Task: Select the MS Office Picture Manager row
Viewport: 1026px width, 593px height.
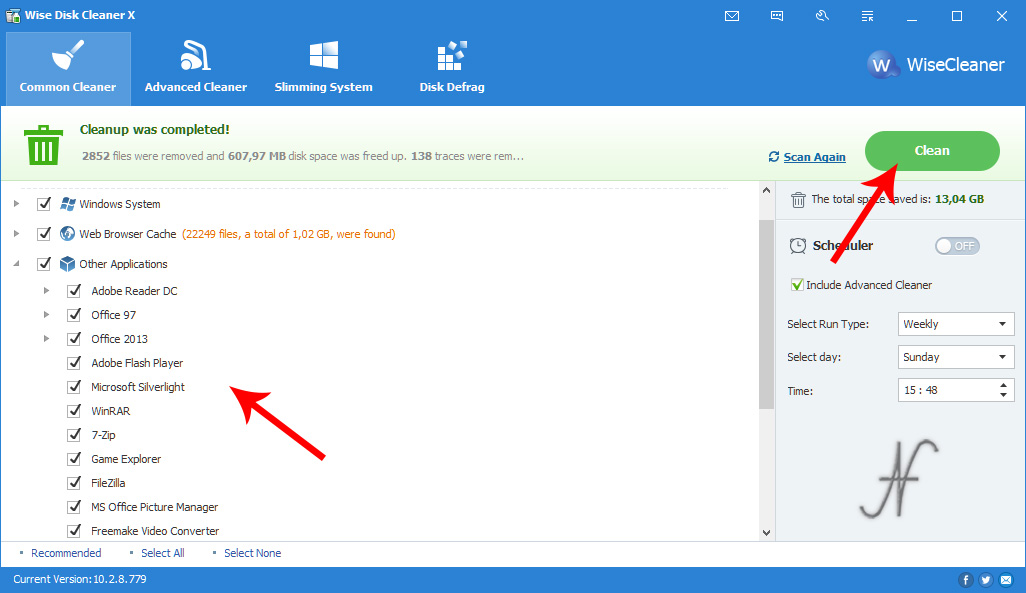Action: point(154,507)
